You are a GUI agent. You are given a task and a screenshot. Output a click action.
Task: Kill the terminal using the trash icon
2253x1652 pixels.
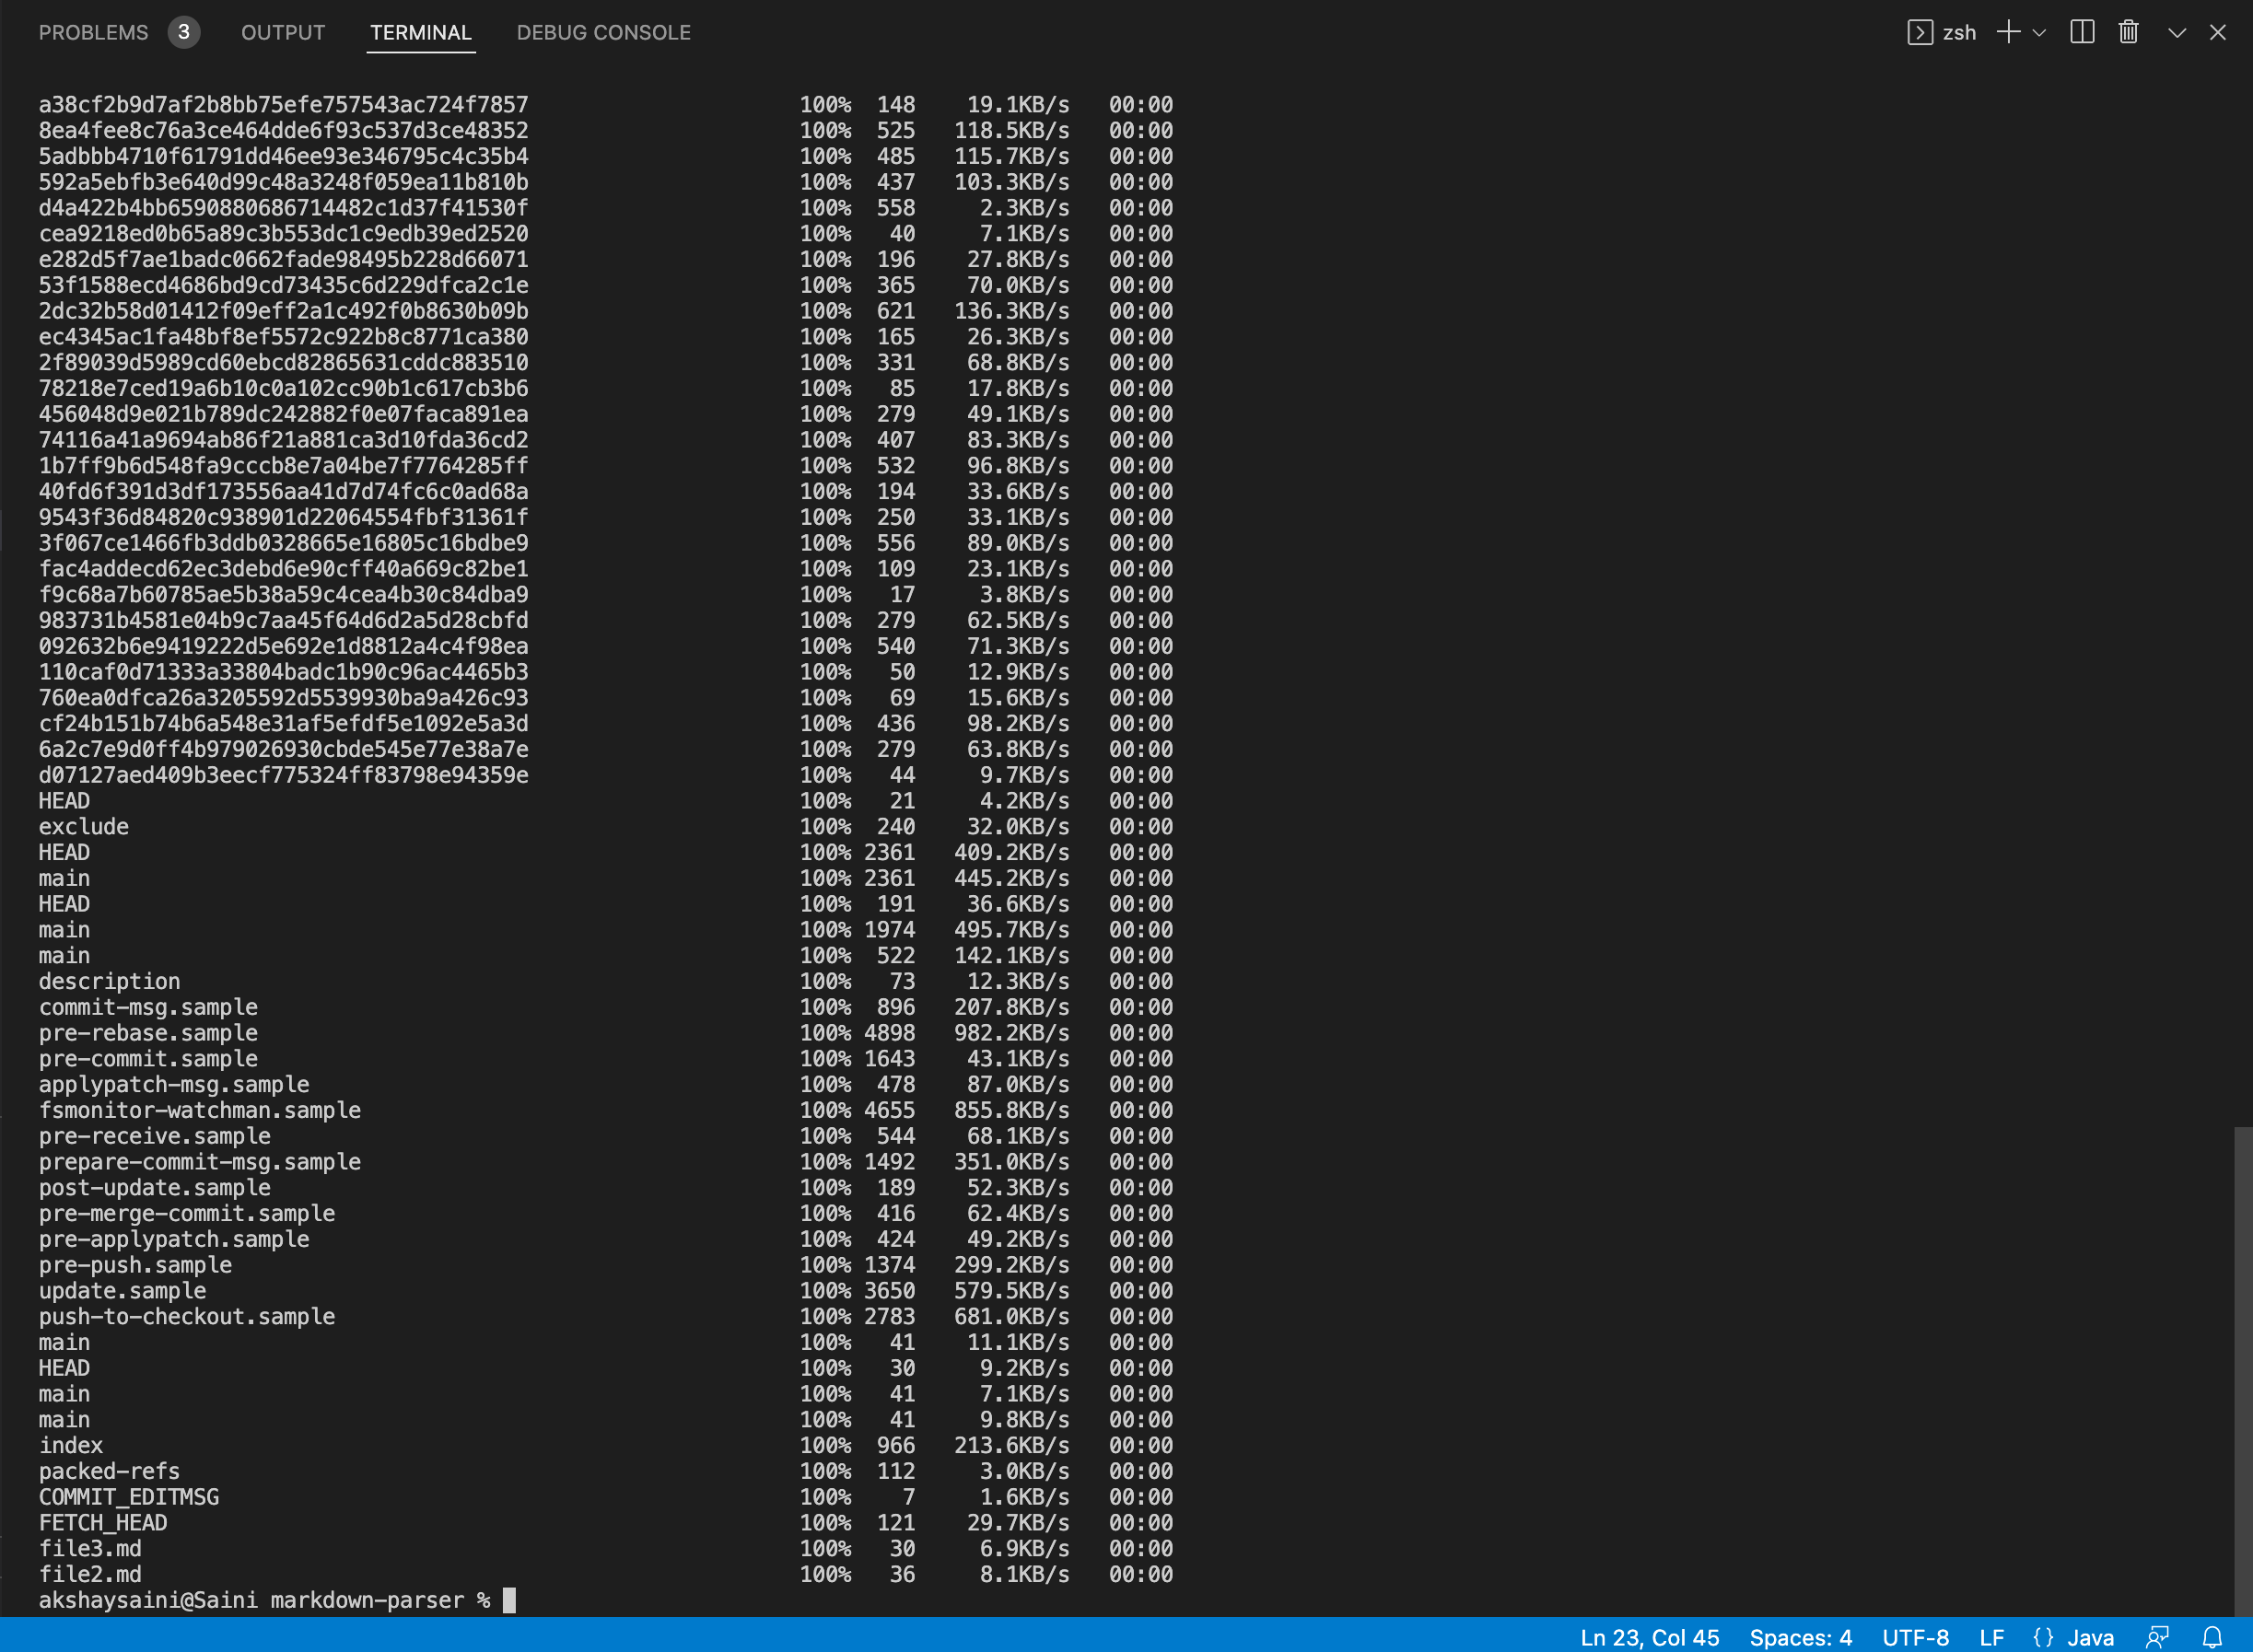tap(2127, 32)
